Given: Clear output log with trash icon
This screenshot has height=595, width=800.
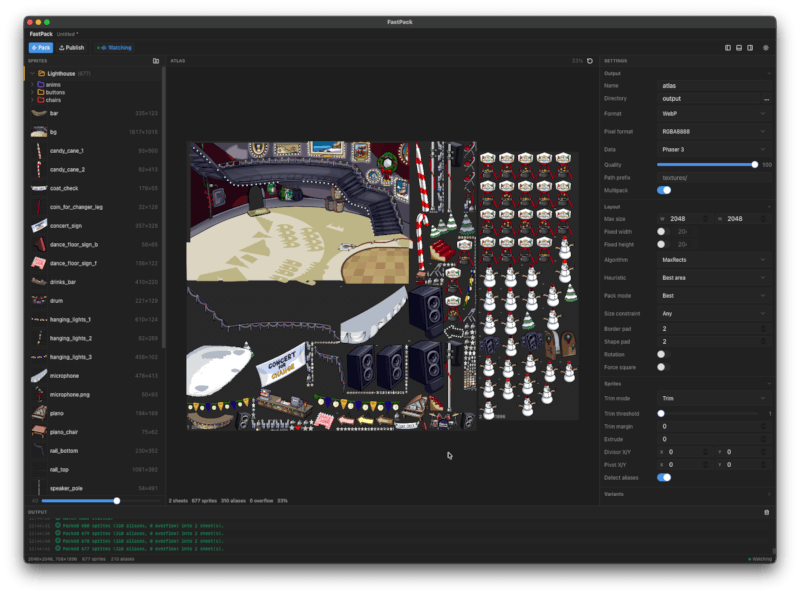Looking at the screenshot, I should [766, 512].
